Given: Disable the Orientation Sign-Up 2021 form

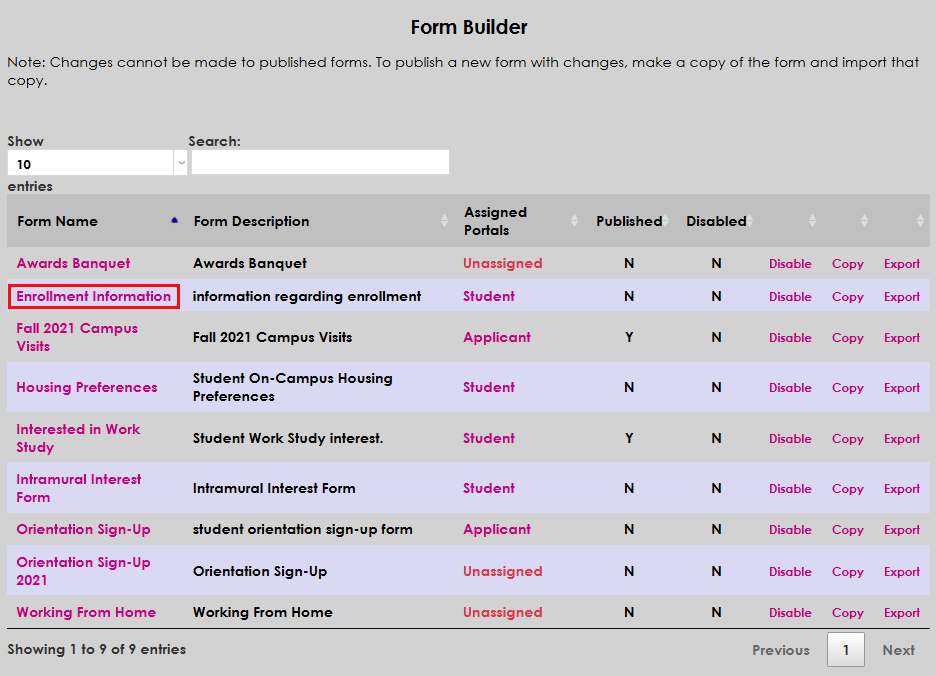Looking at the screenshot, I should coord(790,571).
